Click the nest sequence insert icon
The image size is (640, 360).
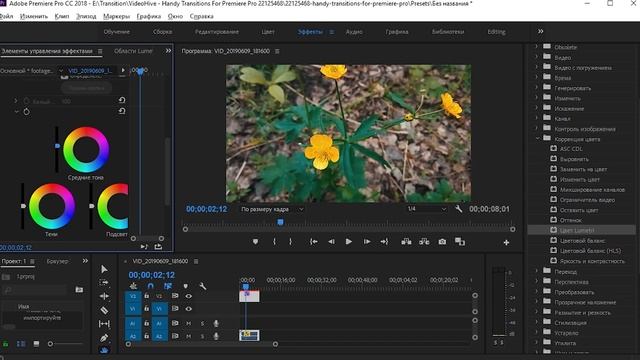[133, 286]
